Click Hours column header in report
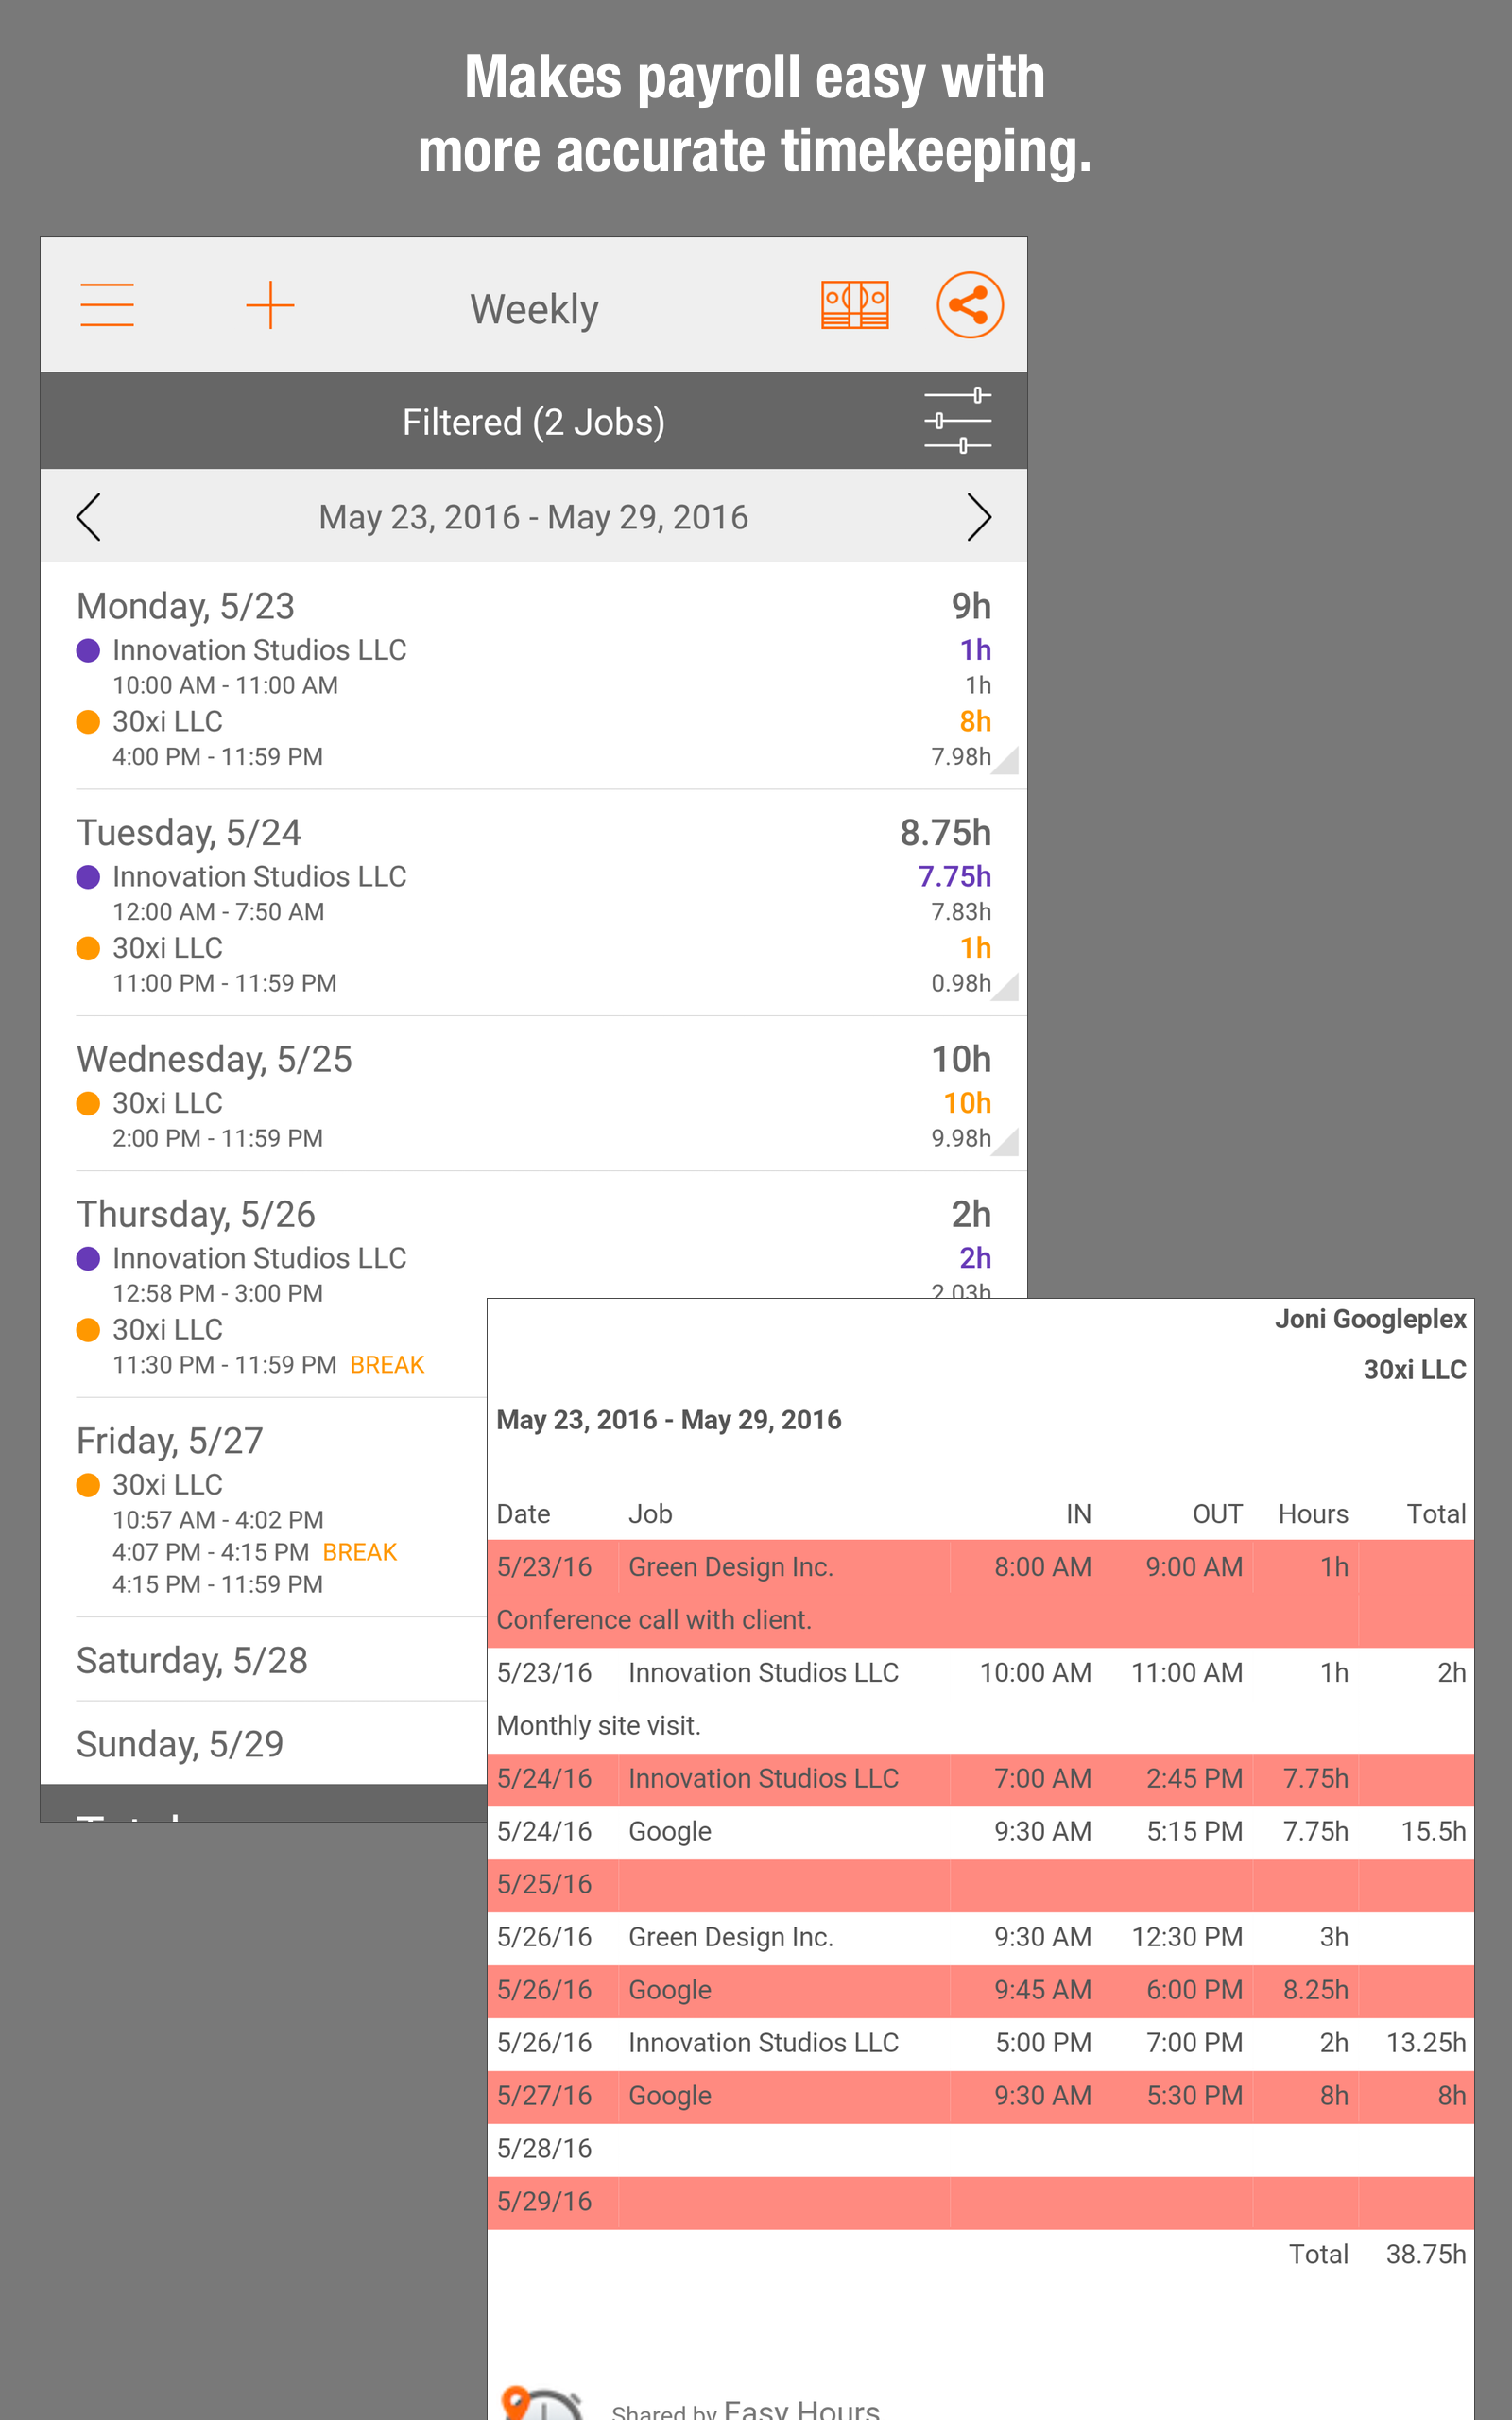The width and height of the screenshot is (1512, 2420). [1313, 1514]
